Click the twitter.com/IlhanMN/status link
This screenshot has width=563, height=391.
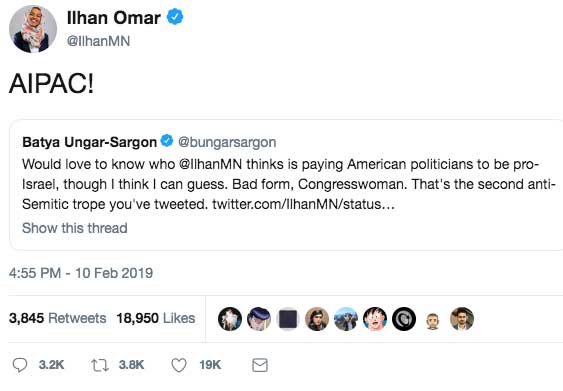tap(303, 204)
